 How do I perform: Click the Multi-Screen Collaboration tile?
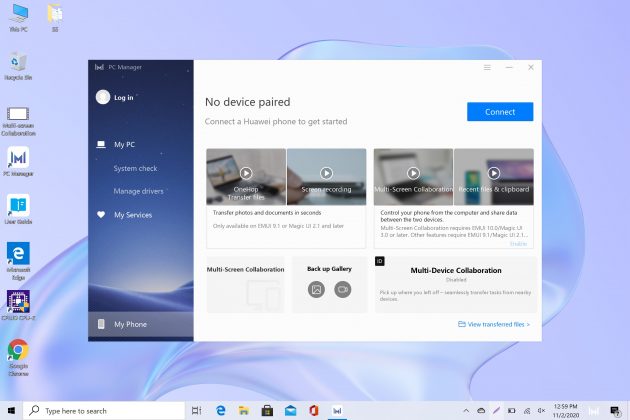coord(245,284)
